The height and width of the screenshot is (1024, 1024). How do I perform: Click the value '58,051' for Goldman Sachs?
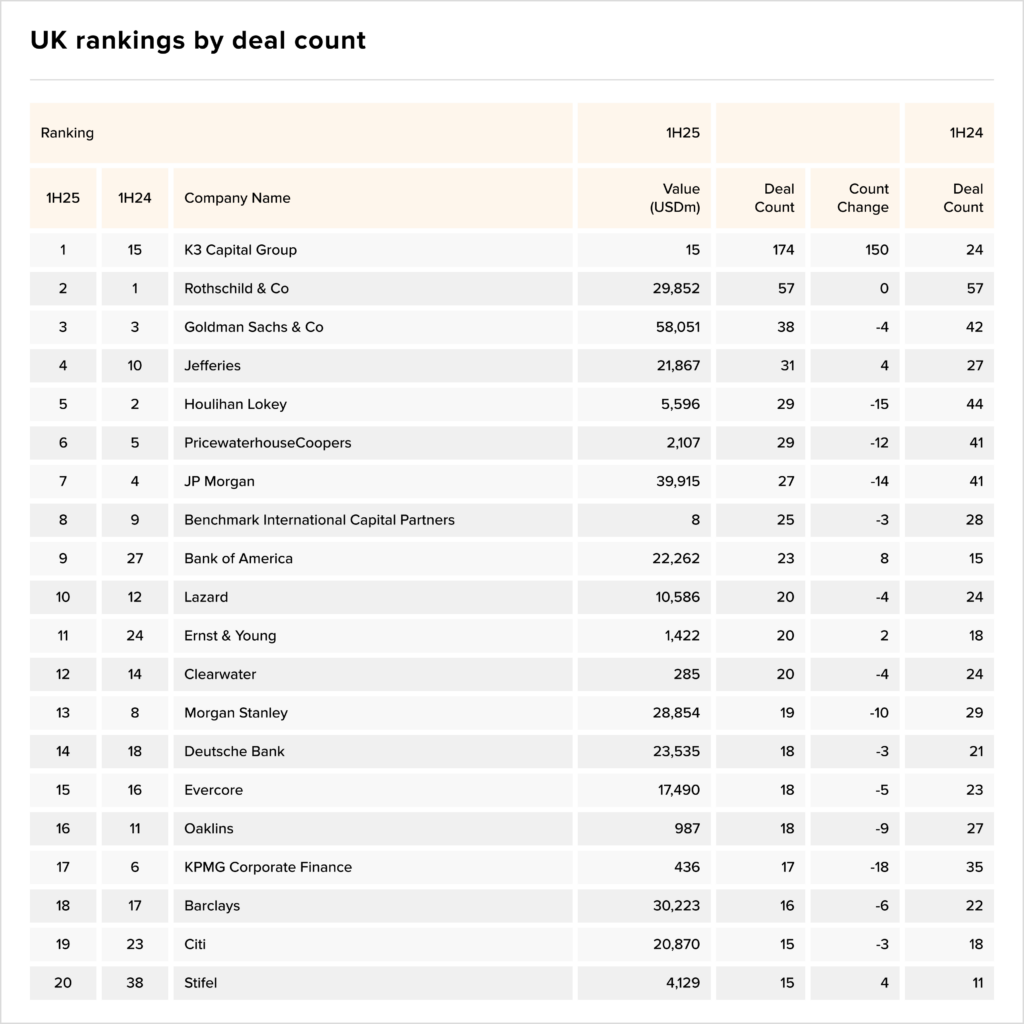coord(678,327)
